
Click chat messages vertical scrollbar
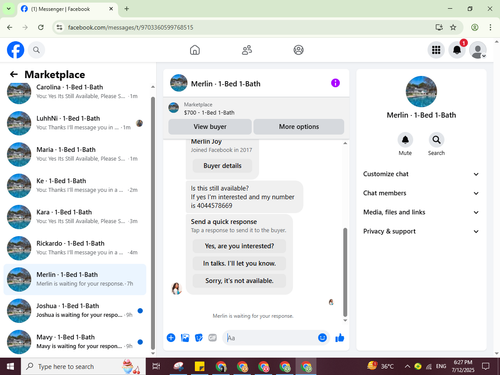pos(345,272)
